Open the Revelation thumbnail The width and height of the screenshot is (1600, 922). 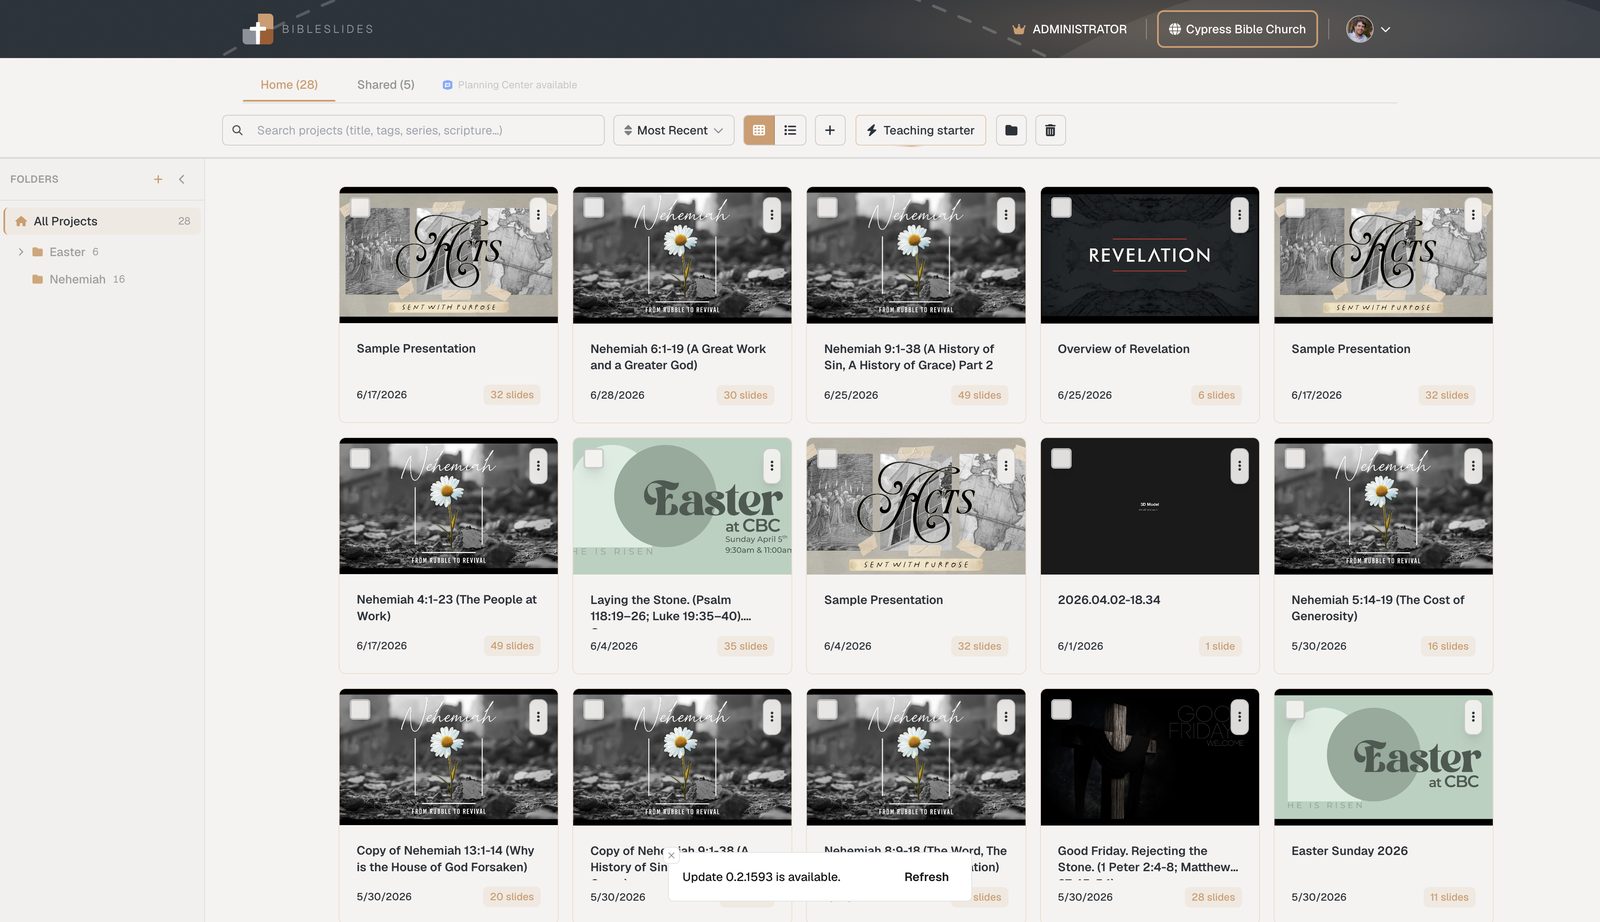[x=1150, y=255]
